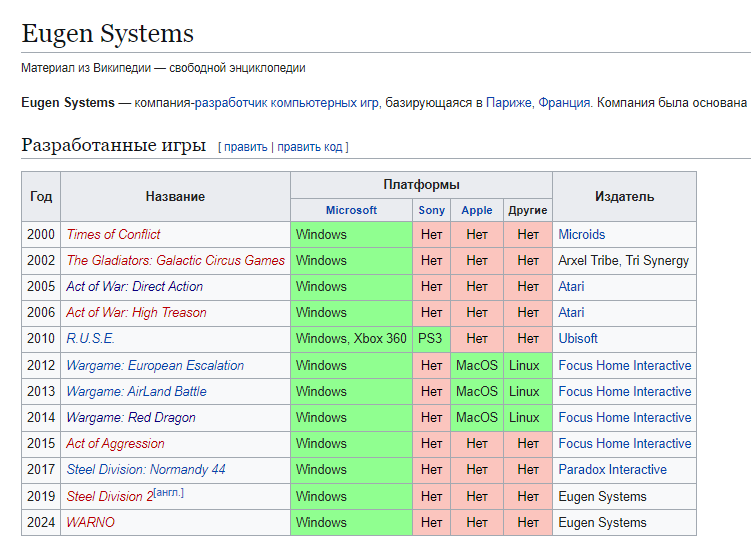
Task: Open the Steel Division 2 red link
Action: pos(110,496)
